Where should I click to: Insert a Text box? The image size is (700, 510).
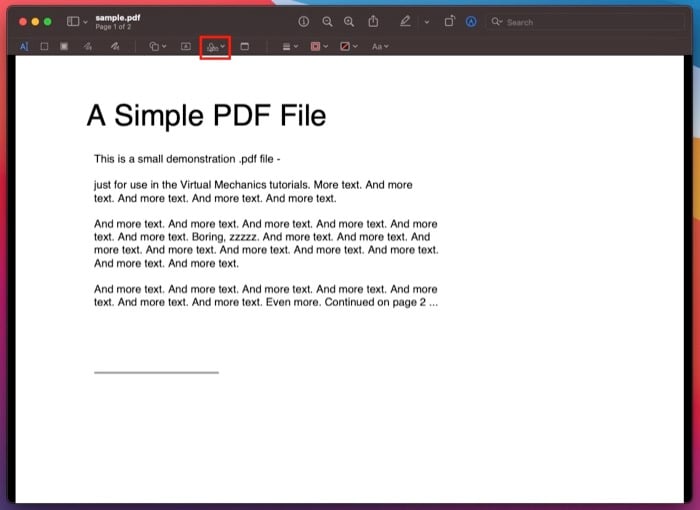click(186, 46)
